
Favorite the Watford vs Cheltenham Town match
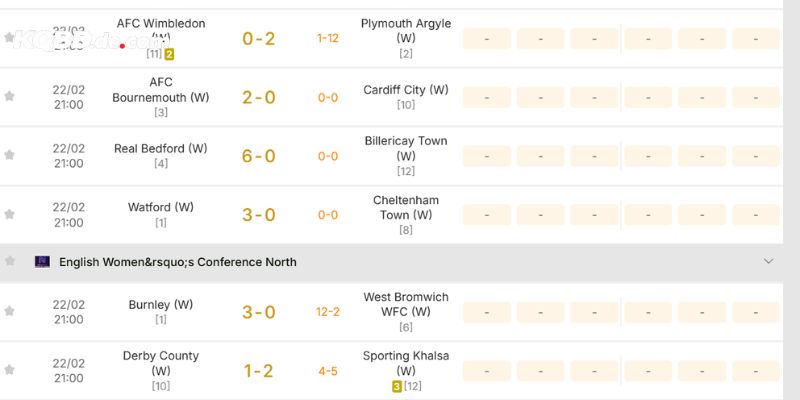[10, 214]
